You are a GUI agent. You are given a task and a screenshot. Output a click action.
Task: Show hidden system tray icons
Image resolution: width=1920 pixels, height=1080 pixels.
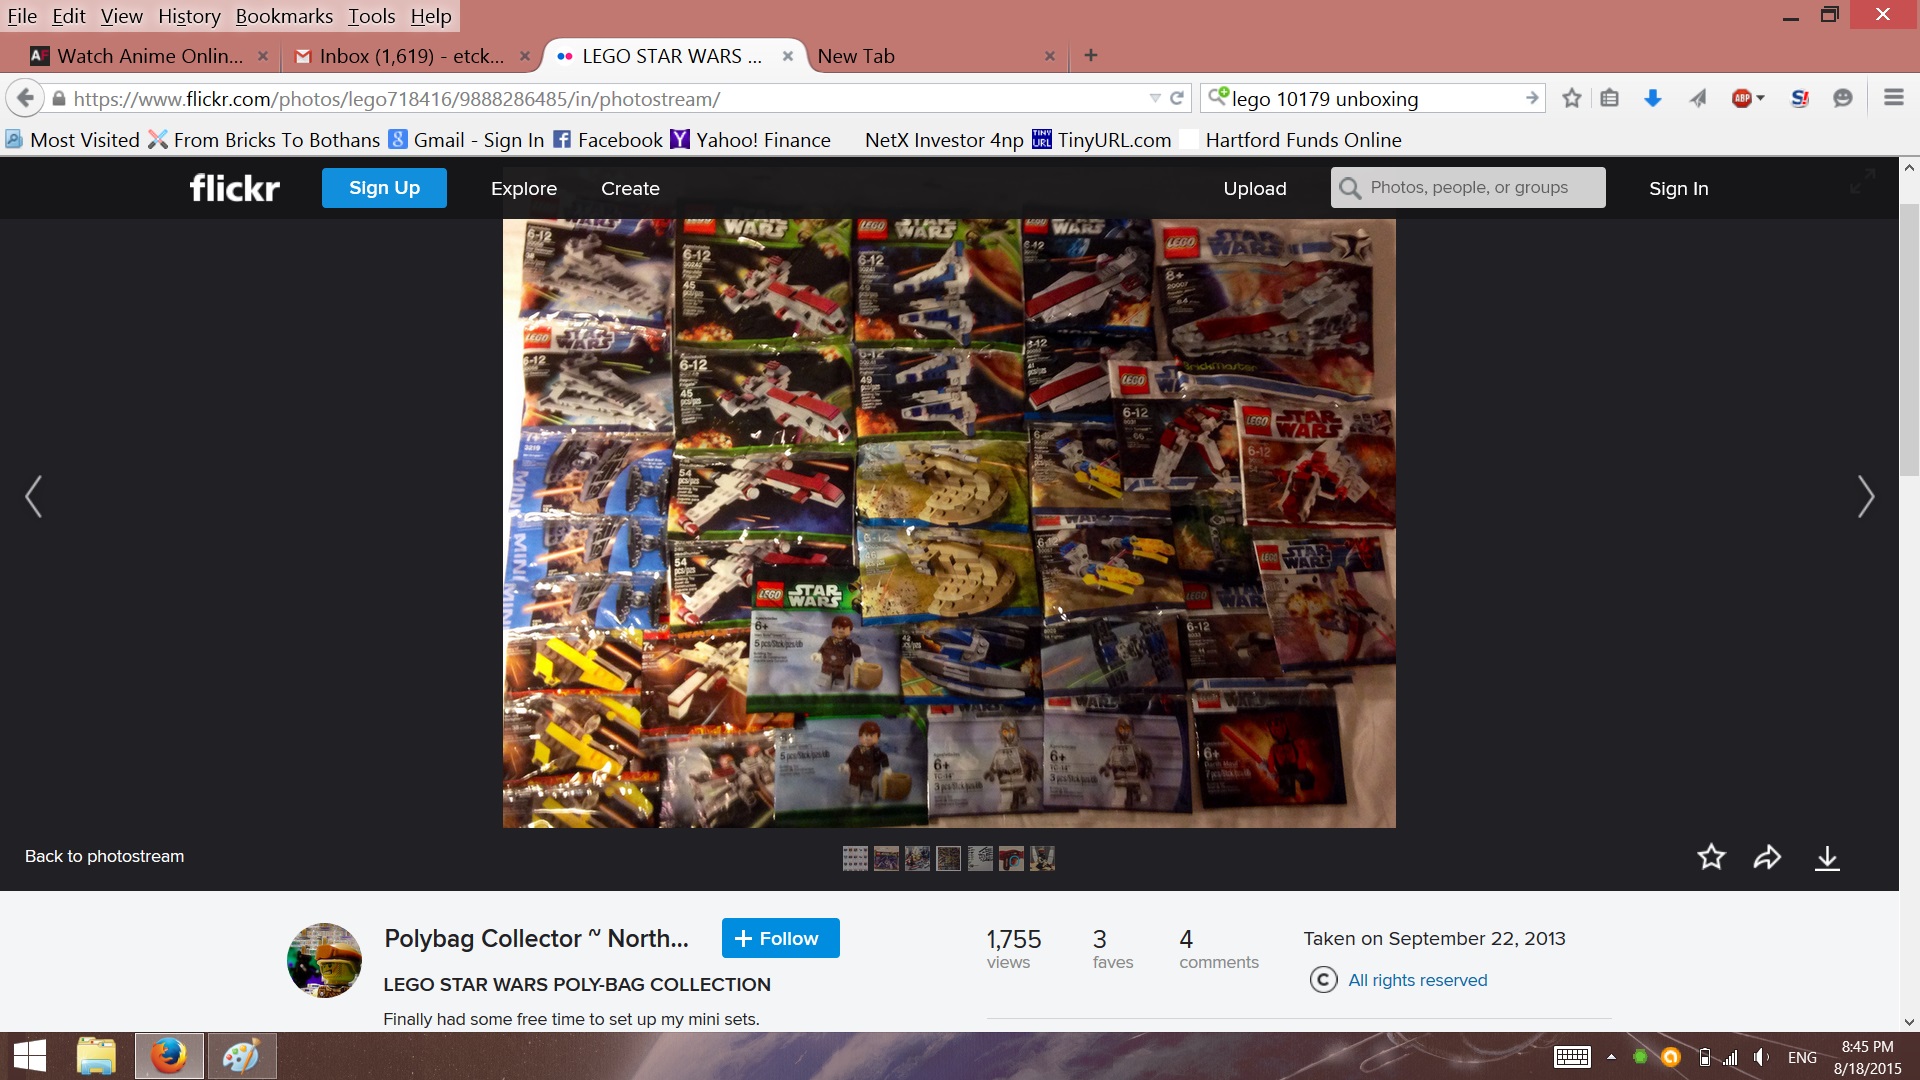pyautogui.click(x=1611, y=1057)
